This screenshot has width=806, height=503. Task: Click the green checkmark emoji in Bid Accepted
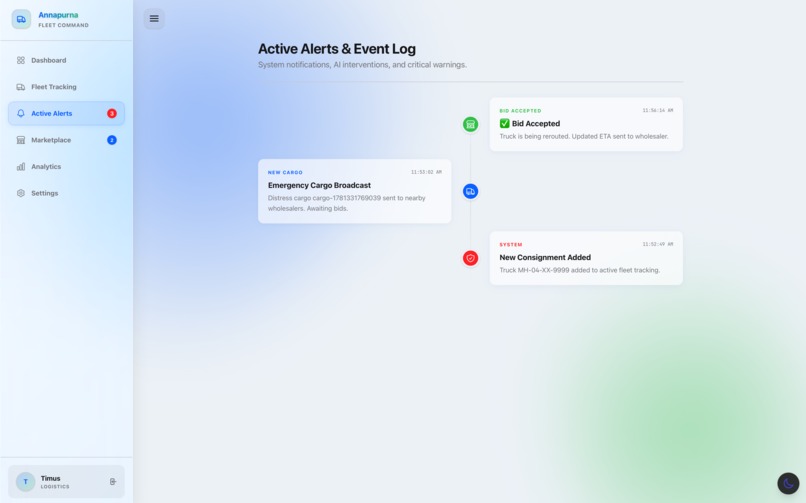point(504,123)
